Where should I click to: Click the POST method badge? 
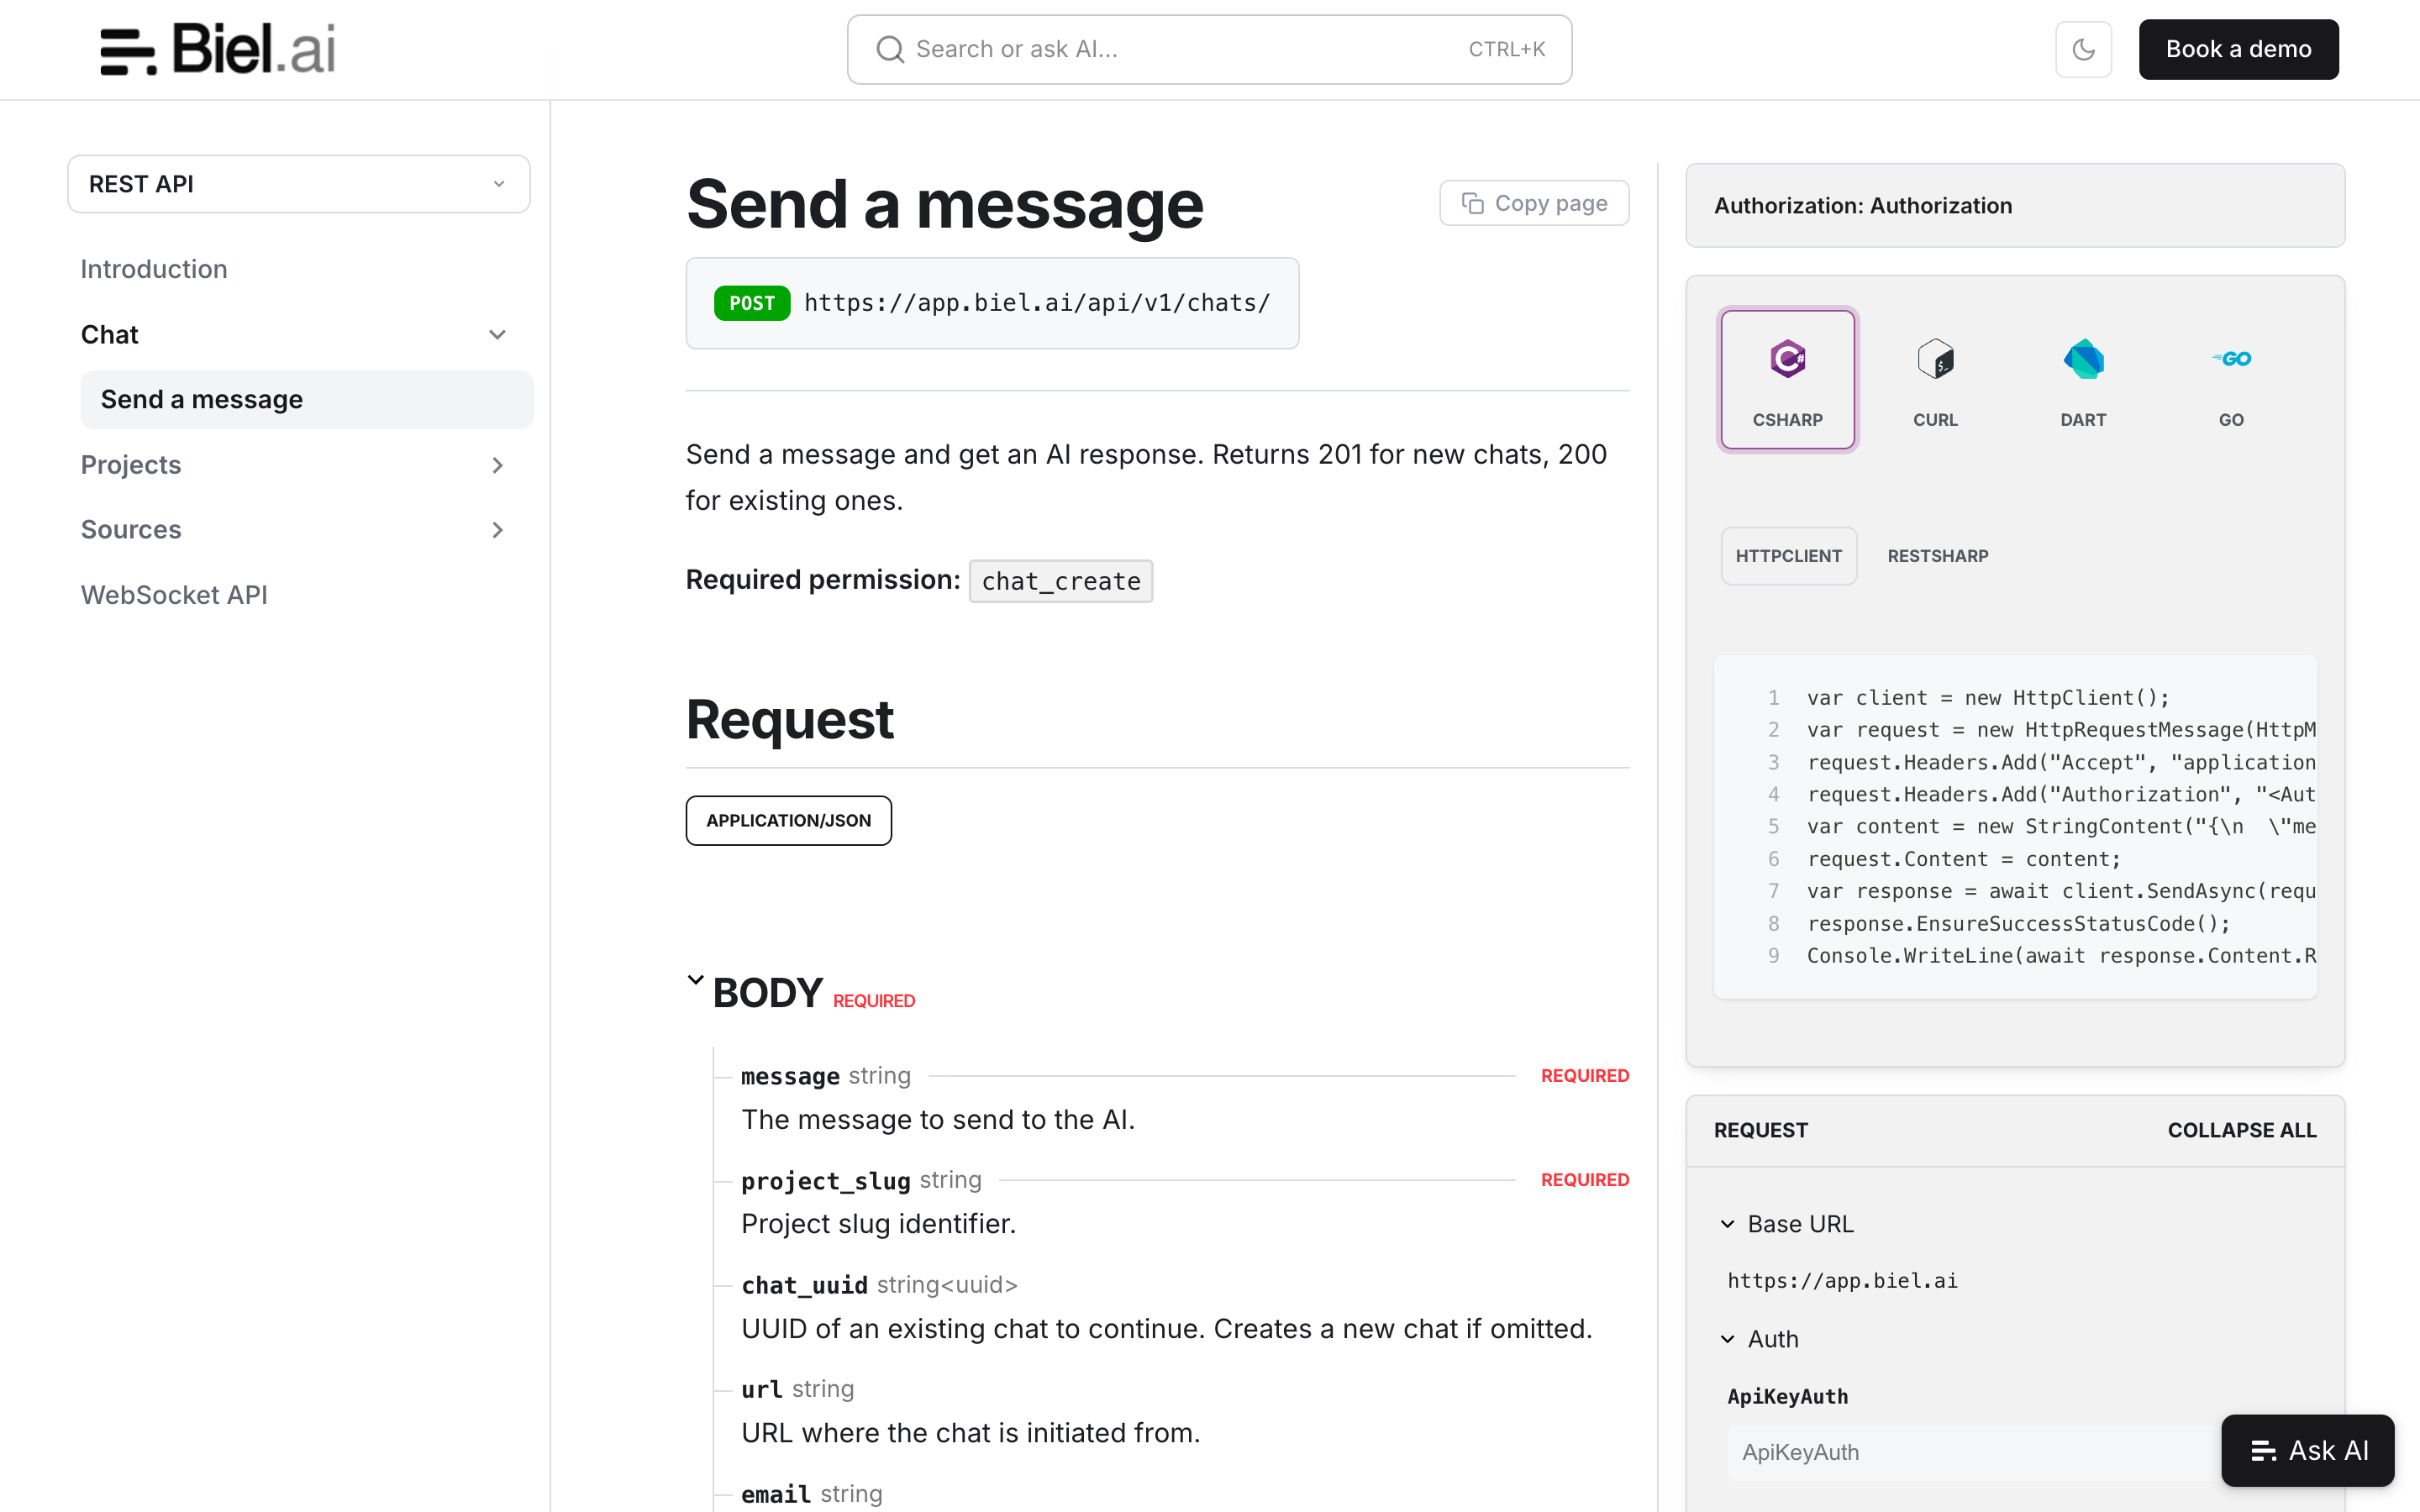click(752, 303)
